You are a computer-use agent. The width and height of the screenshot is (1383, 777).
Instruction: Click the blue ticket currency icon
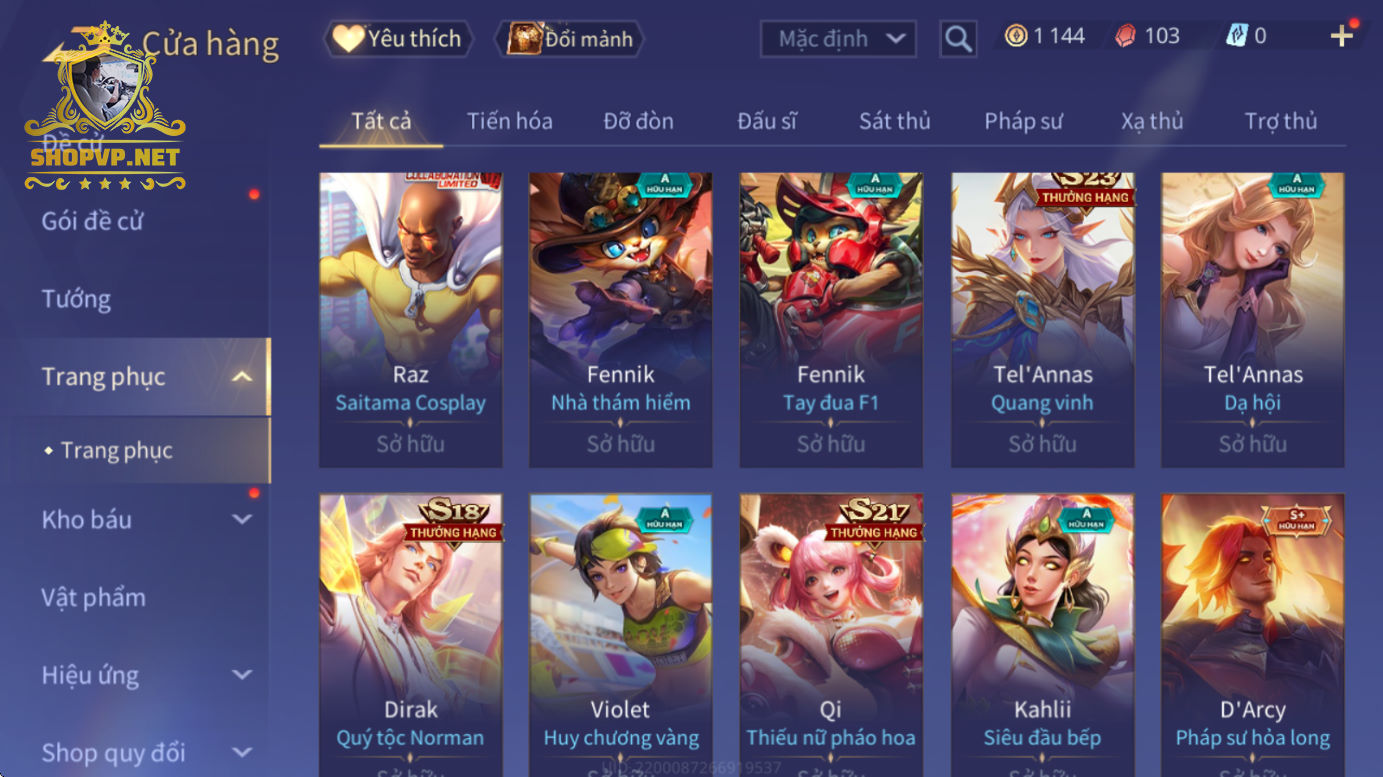pyautogui.click(x=1237, y=36)
